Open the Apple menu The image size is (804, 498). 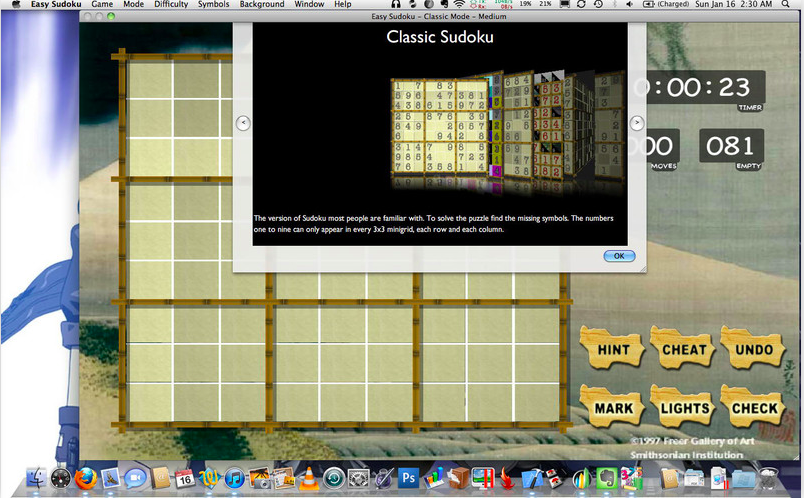[16, 4]
